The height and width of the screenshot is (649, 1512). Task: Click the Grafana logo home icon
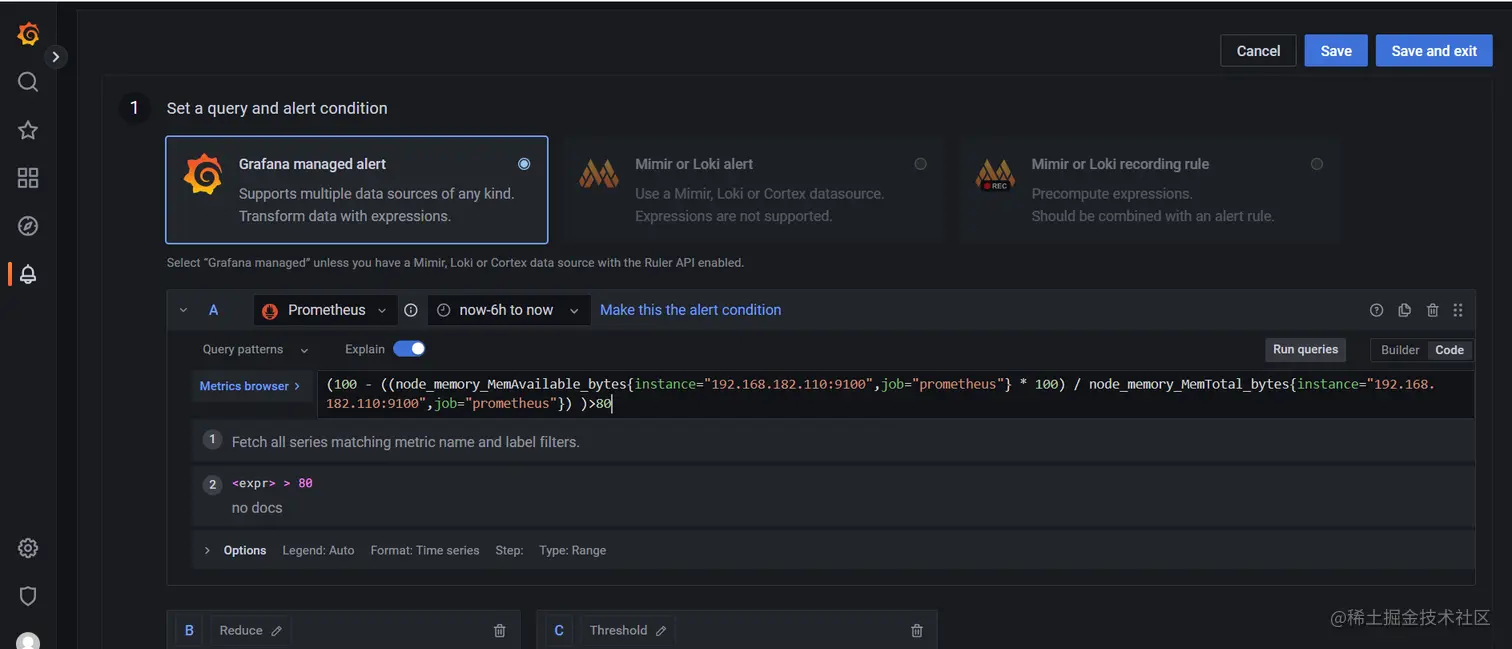click(28, 34)
